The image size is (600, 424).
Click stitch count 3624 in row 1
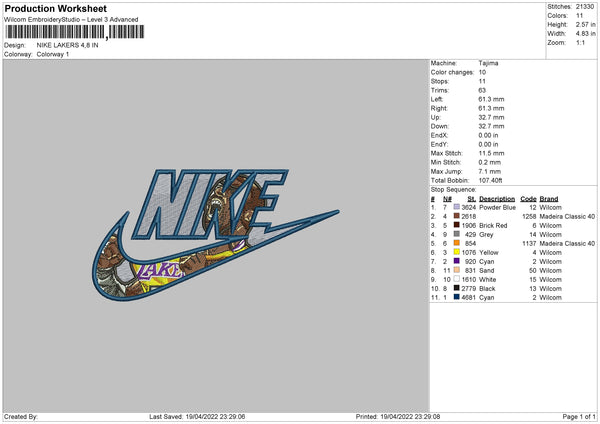point(469,207)
